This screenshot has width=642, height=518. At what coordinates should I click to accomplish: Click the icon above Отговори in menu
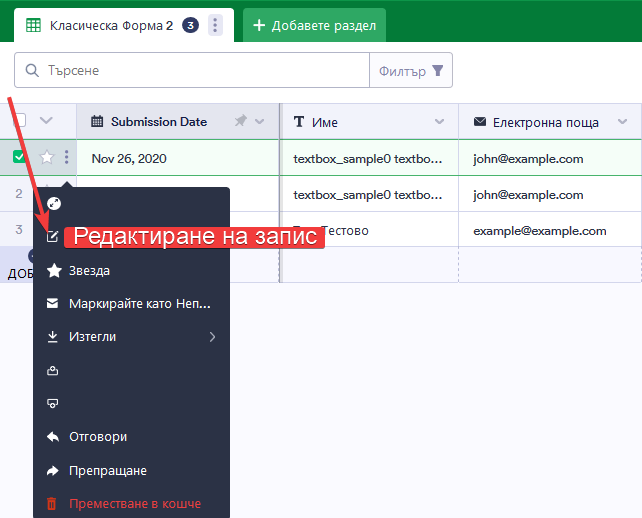pos(52,403)
